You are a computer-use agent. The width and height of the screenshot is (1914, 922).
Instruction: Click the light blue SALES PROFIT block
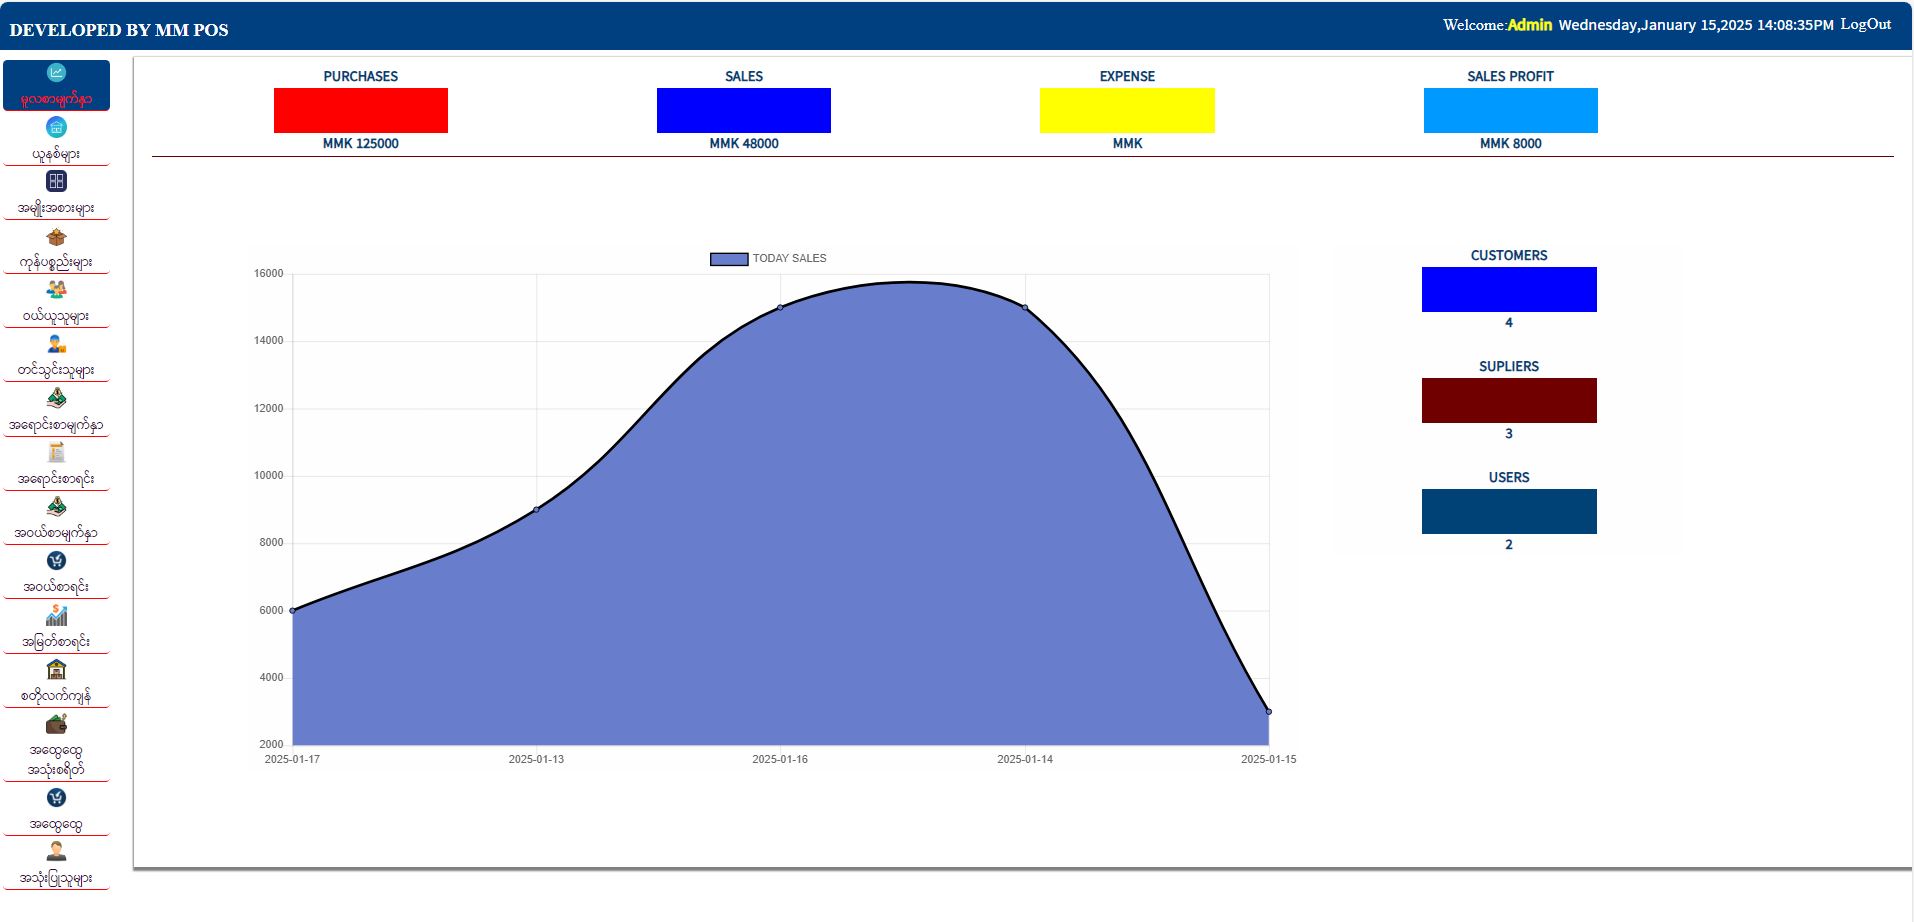tap(1510, 110)
